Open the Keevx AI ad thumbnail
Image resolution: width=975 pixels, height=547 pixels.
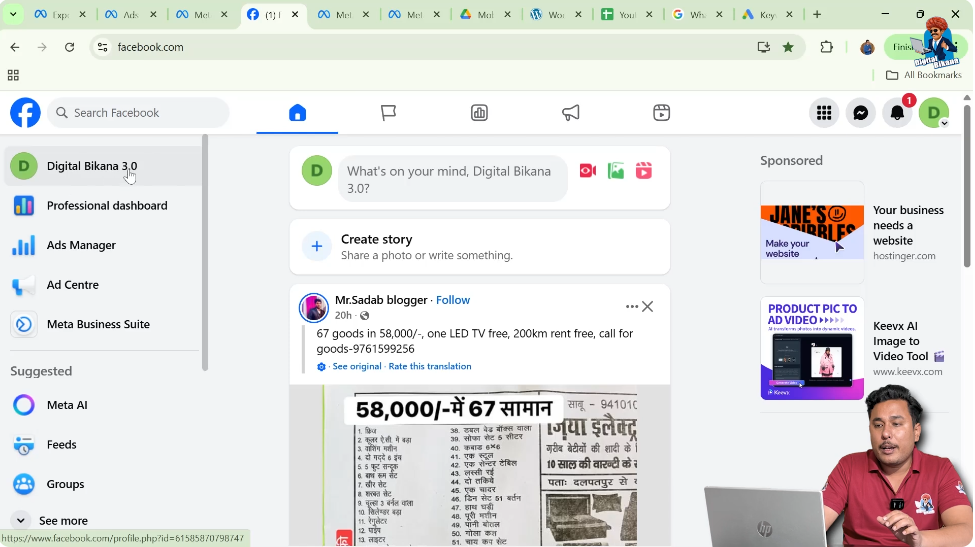(x=812, y=349)
